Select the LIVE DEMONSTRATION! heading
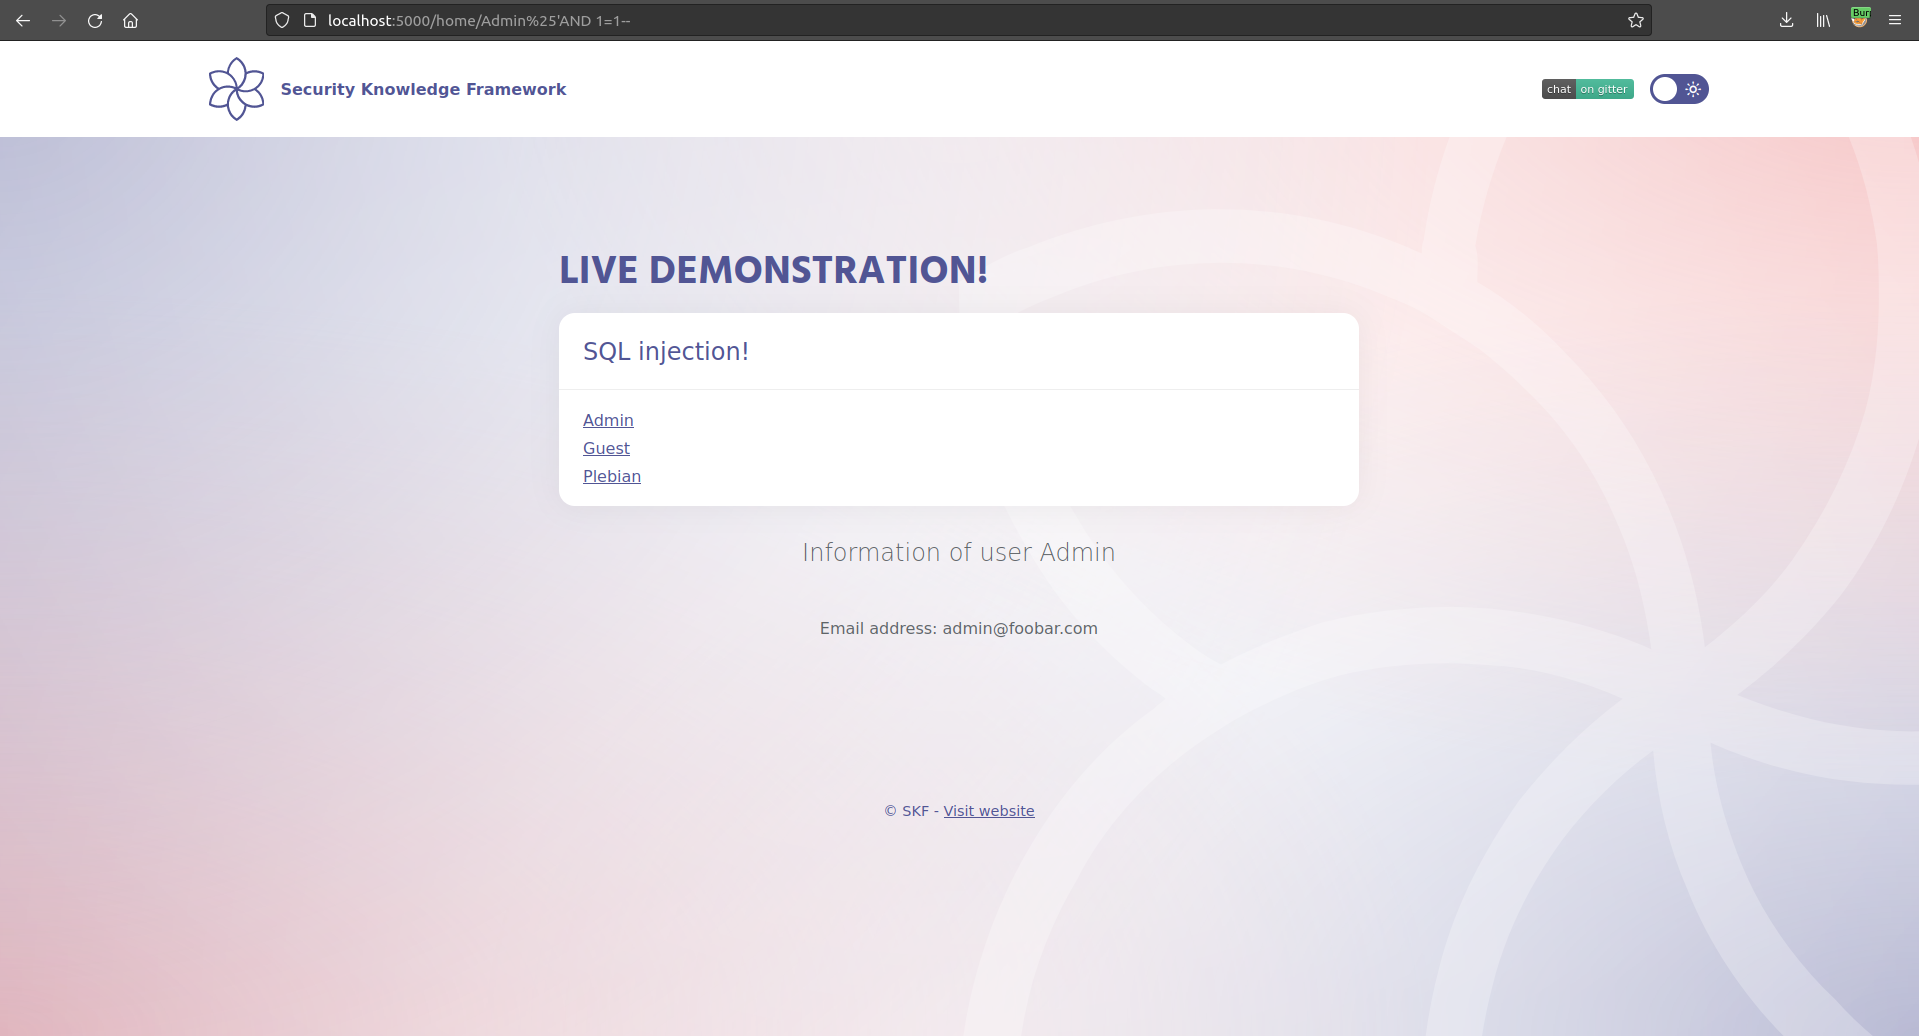The image size is (1919, 1036). tap(773, 270)
